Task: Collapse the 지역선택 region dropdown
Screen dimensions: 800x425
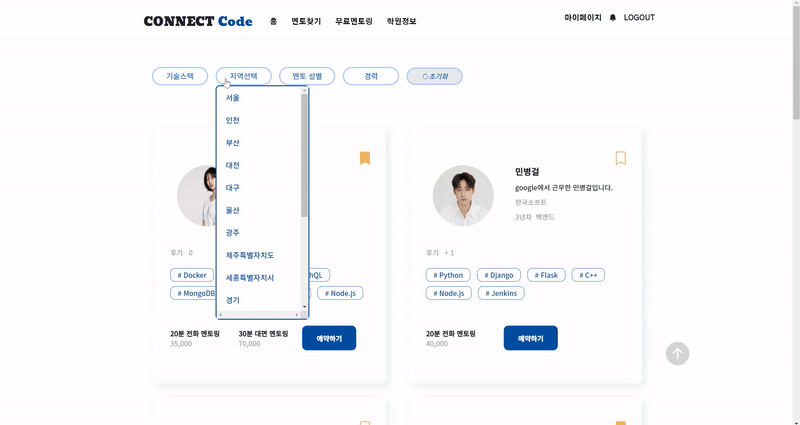Action: [243, 77]
